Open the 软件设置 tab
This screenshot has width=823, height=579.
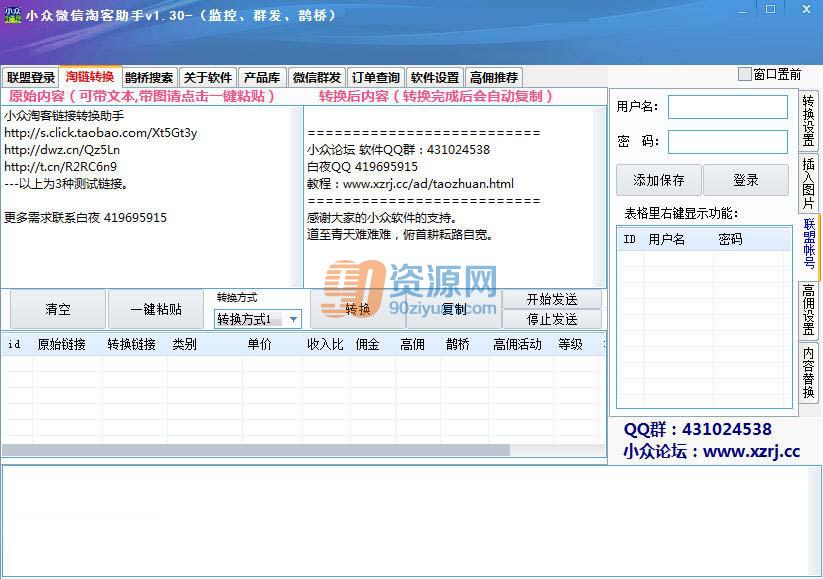(x=435, y=78)
